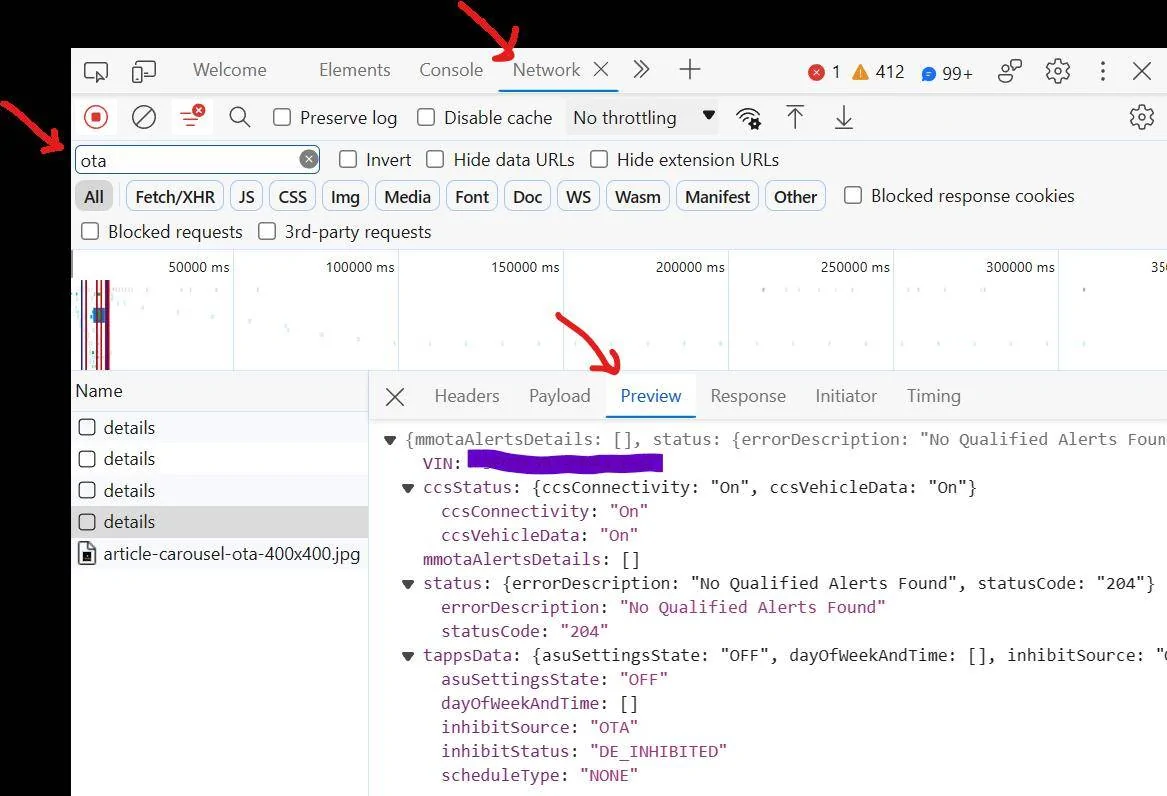Select the All filter button
This screenshot has height=796, width=1167.
point(94,196)
